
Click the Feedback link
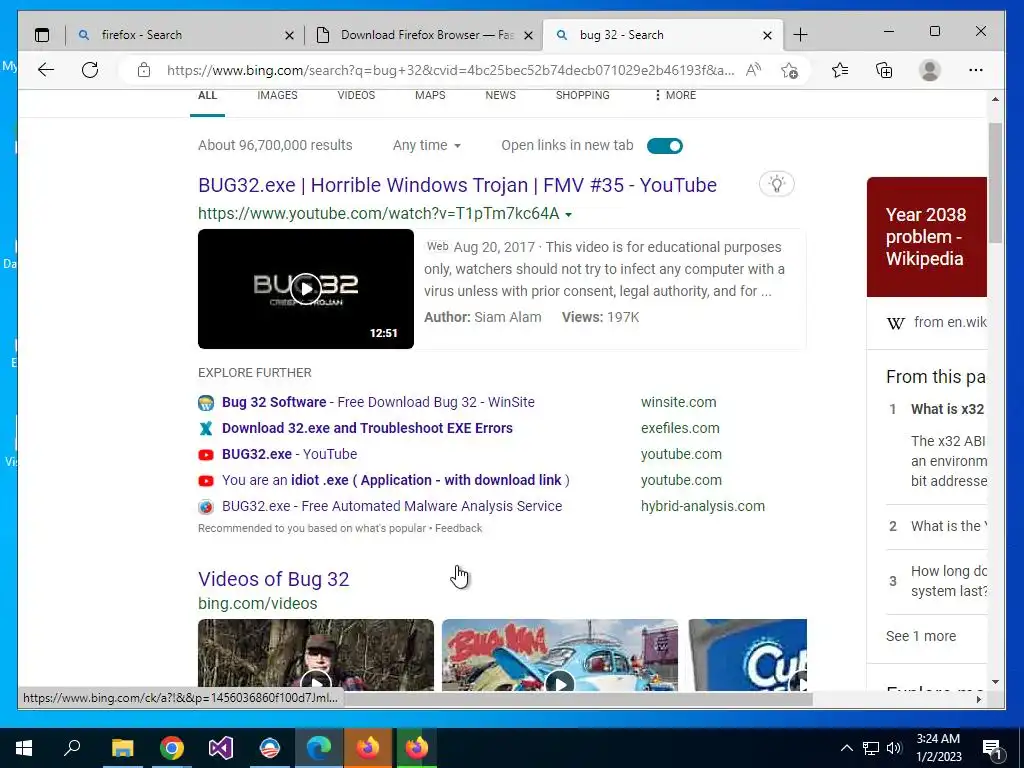pos(458,528)
